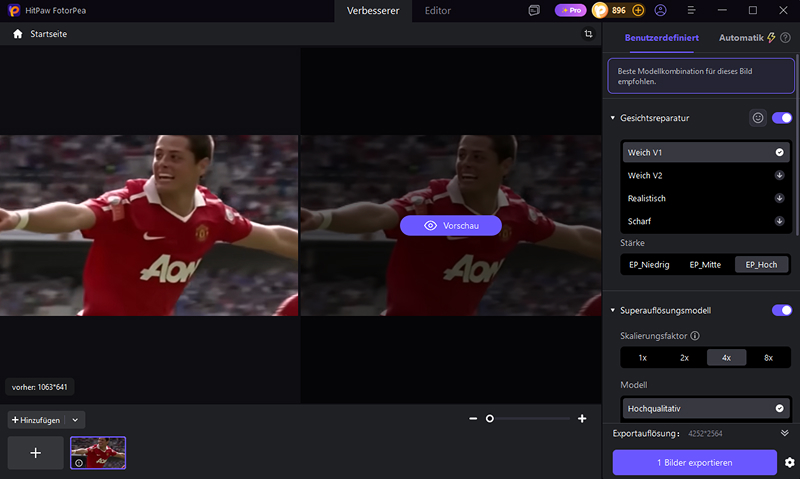Click the crop icon above preview
Viewport: 800px width, 479px height.
pos(588,34)
